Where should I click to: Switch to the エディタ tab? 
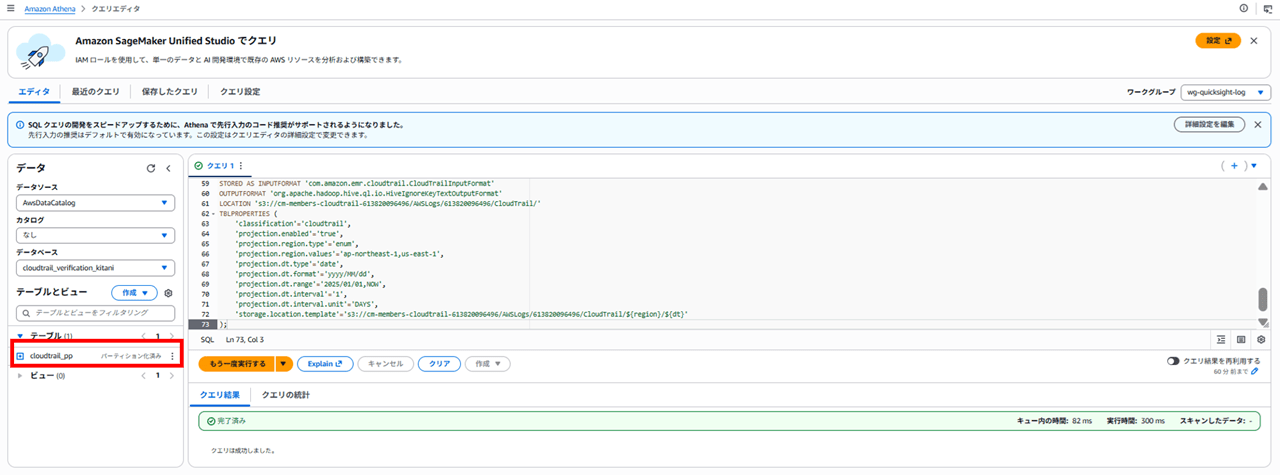pyautogui.click(x=34, y=92)
